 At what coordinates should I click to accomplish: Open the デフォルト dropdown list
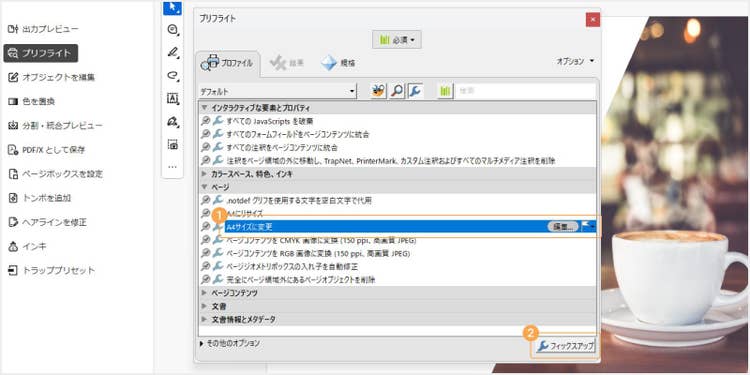[277, 91]
